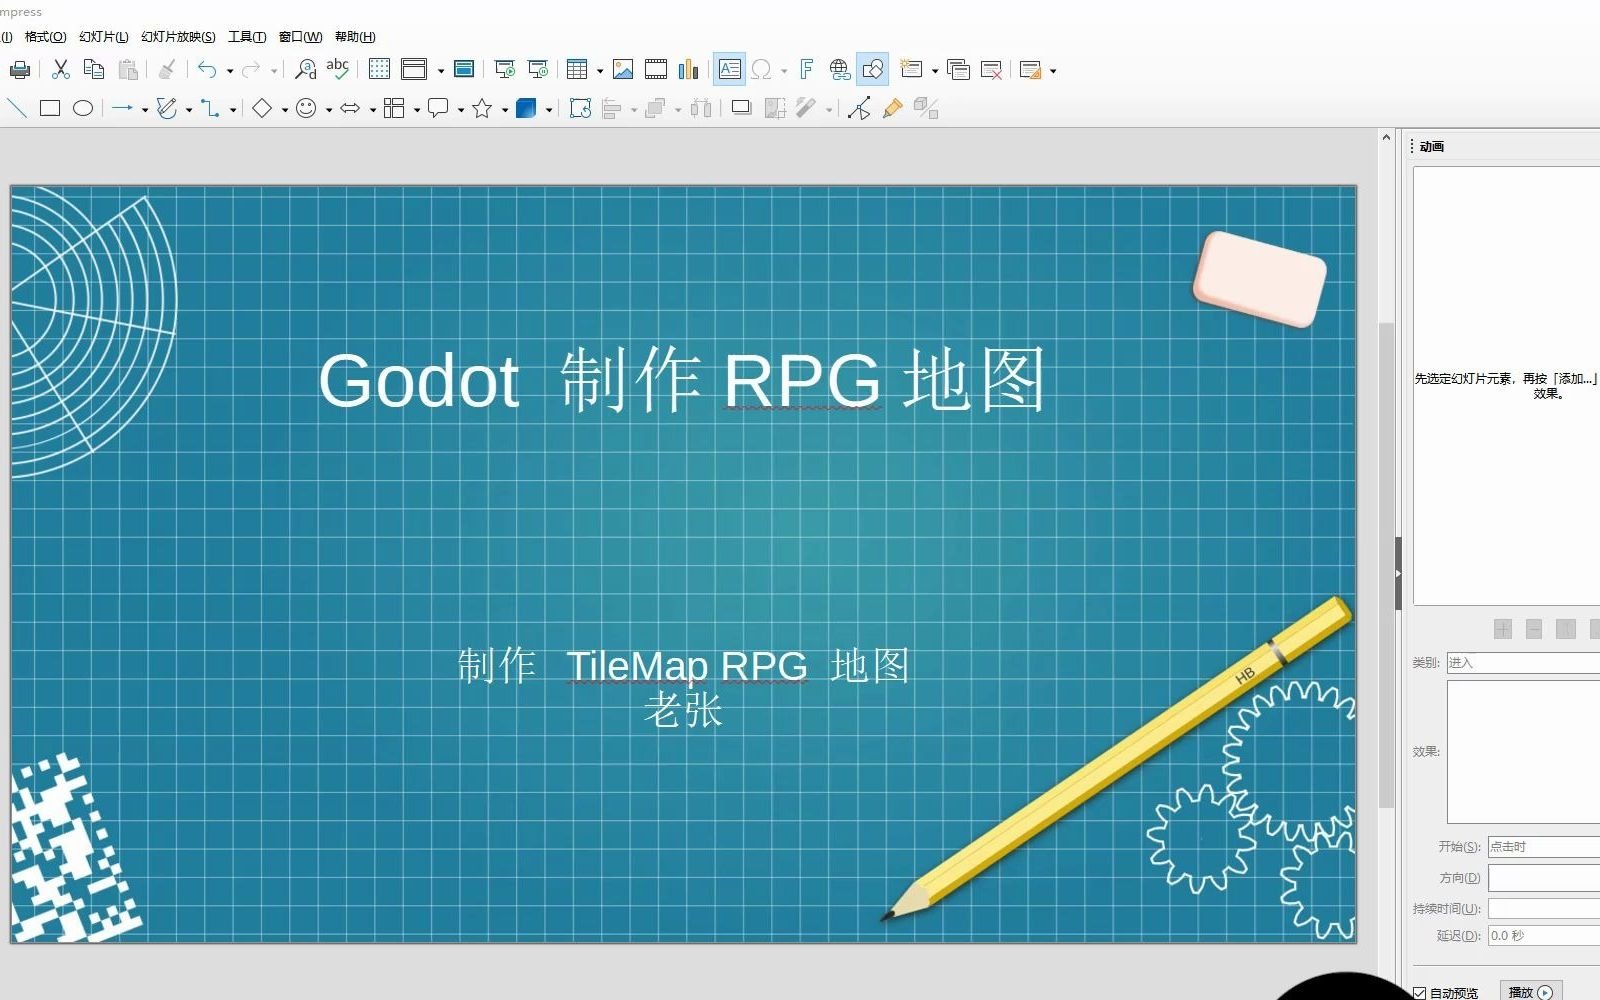Open the 幻灯片(L) menu
Image resolution: width=1600 pixels, height=1000 pixels.
[x=104, y=37]
